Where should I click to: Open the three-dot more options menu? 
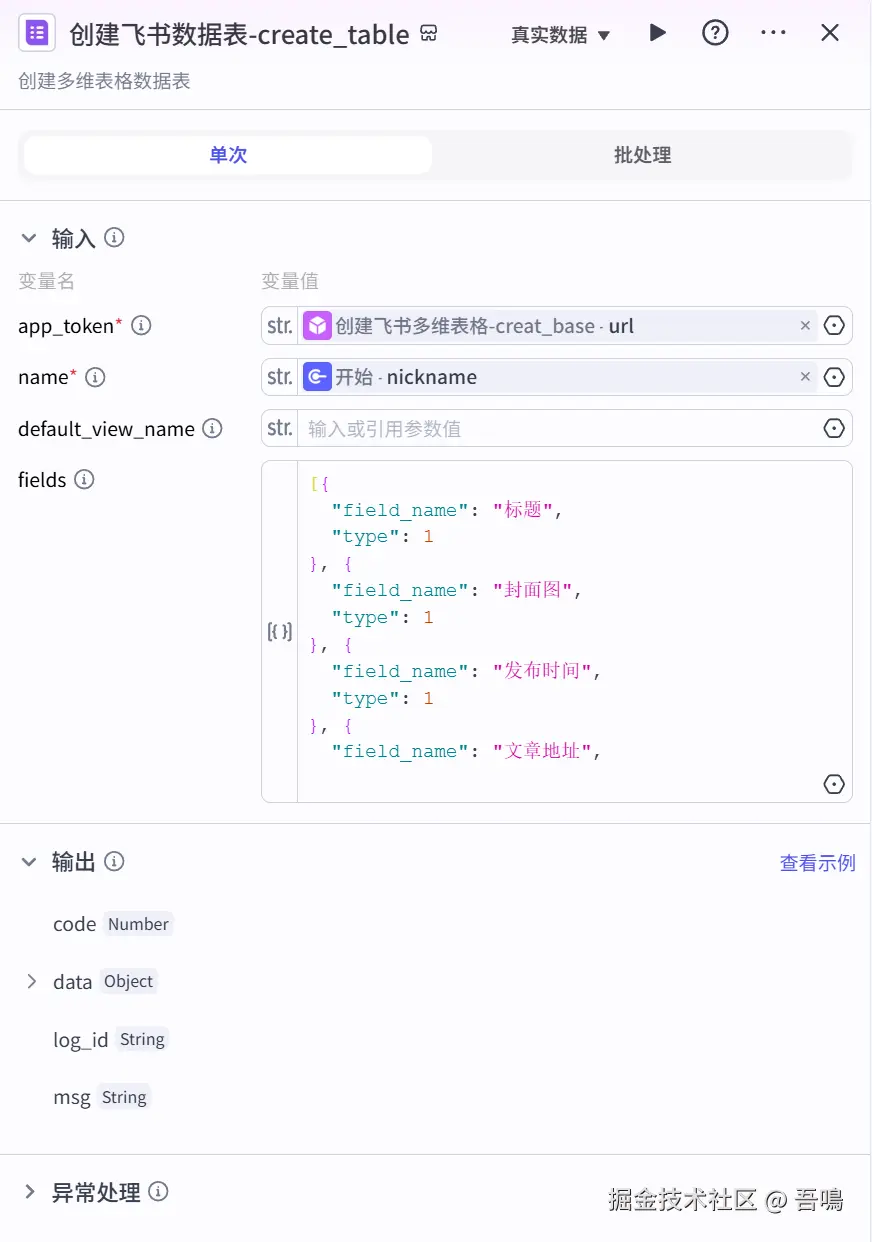[773, 33]
